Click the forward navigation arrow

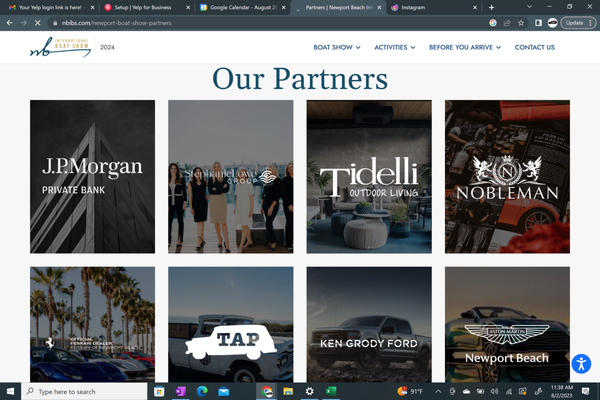24,23
